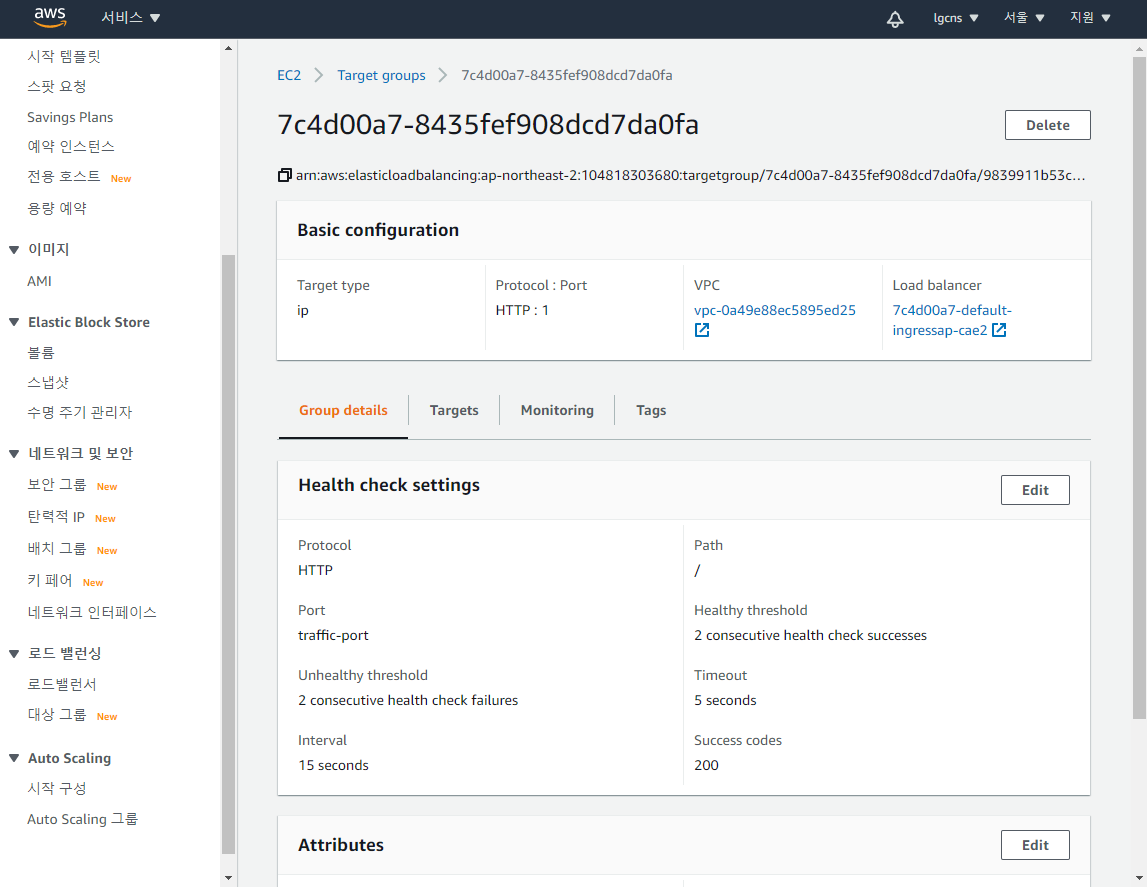Switch to the Monitoring tab
Screen dimensions: 1147x887
pyautogui.click(x=557, y=410)
